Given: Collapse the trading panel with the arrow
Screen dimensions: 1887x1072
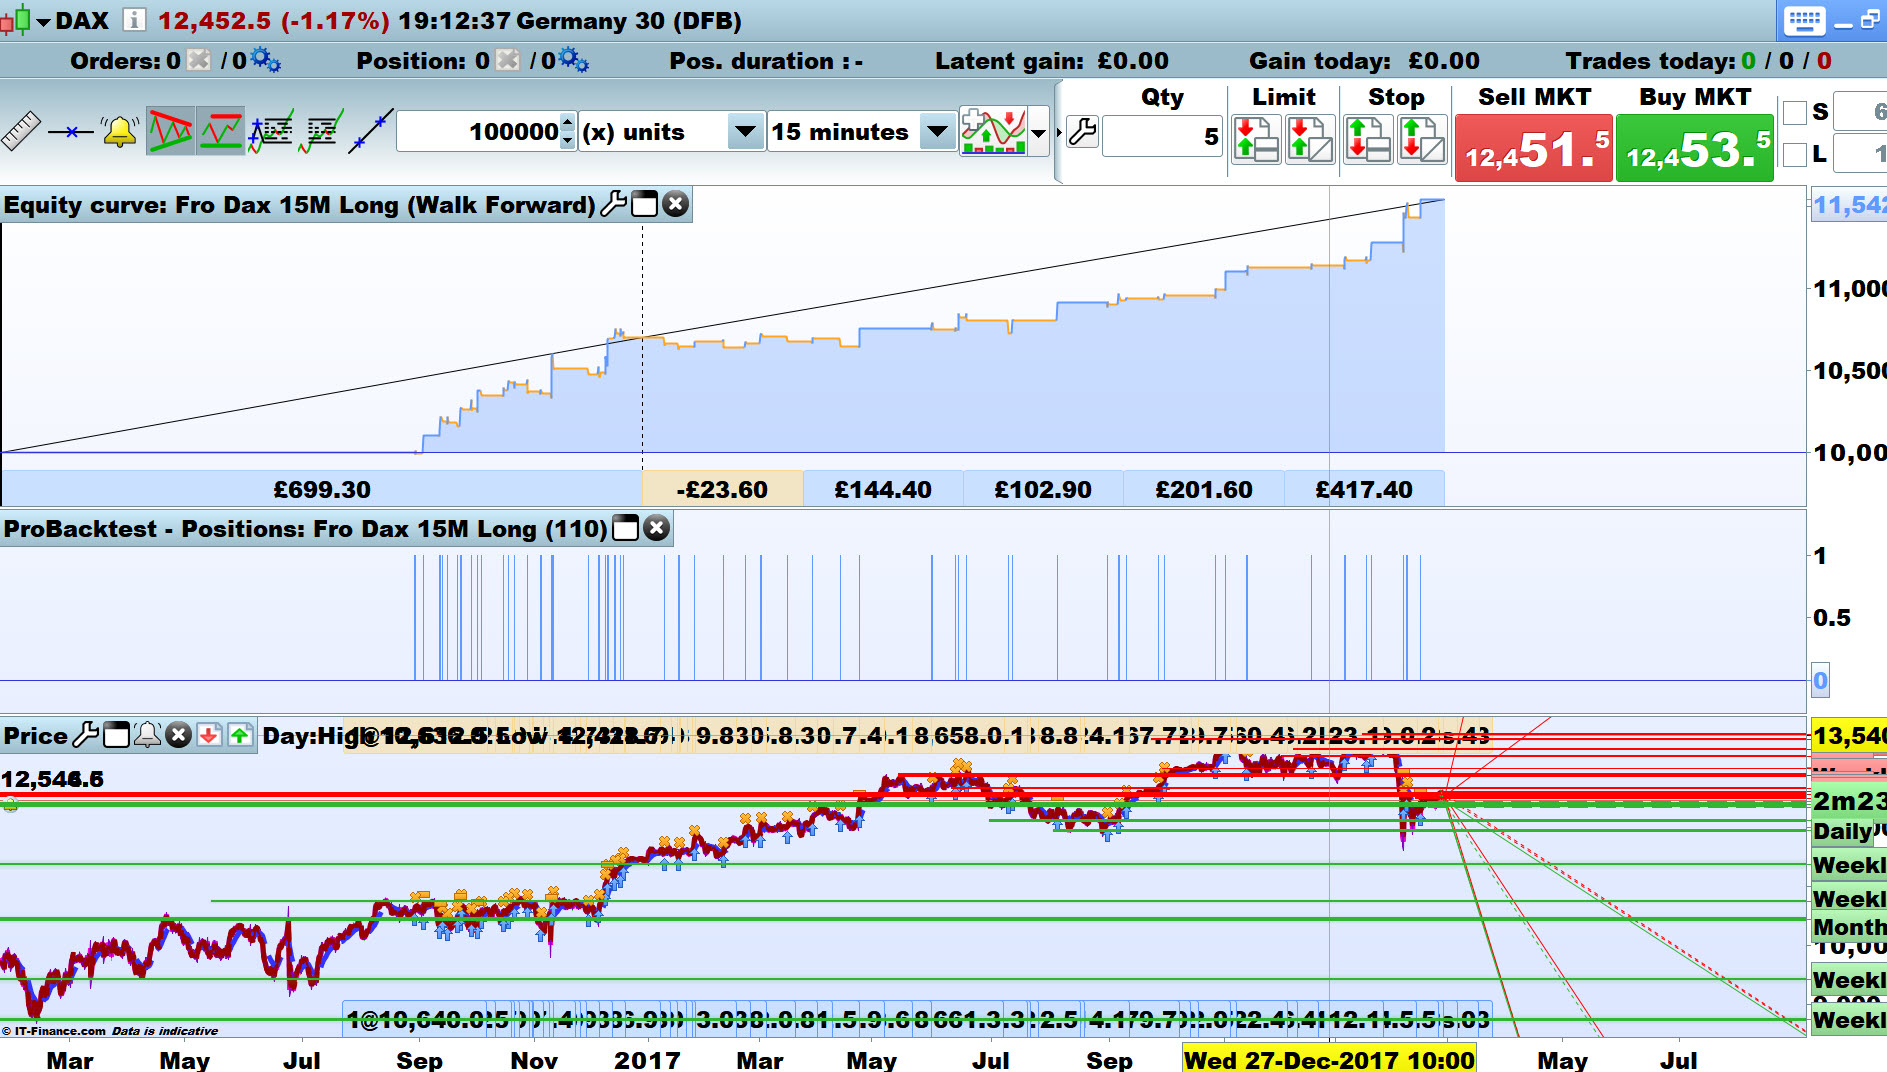Looking at the screenshot, I should click(x=1059, y=132).
